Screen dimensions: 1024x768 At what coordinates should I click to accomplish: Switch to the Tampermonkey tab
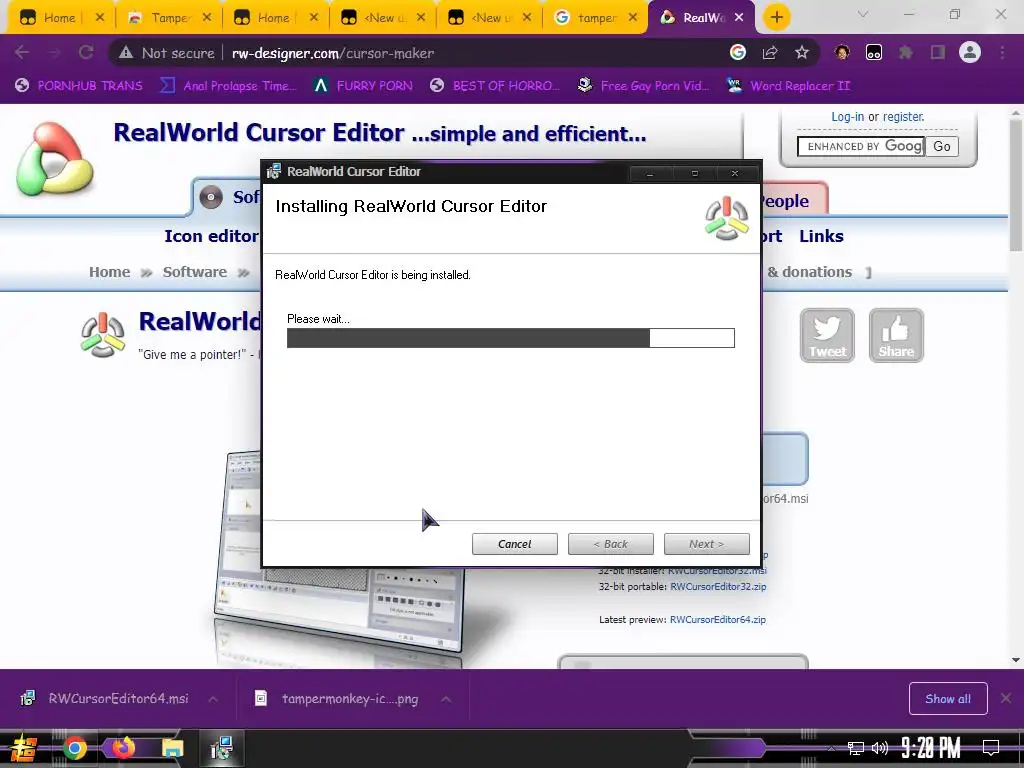point(170,18)
